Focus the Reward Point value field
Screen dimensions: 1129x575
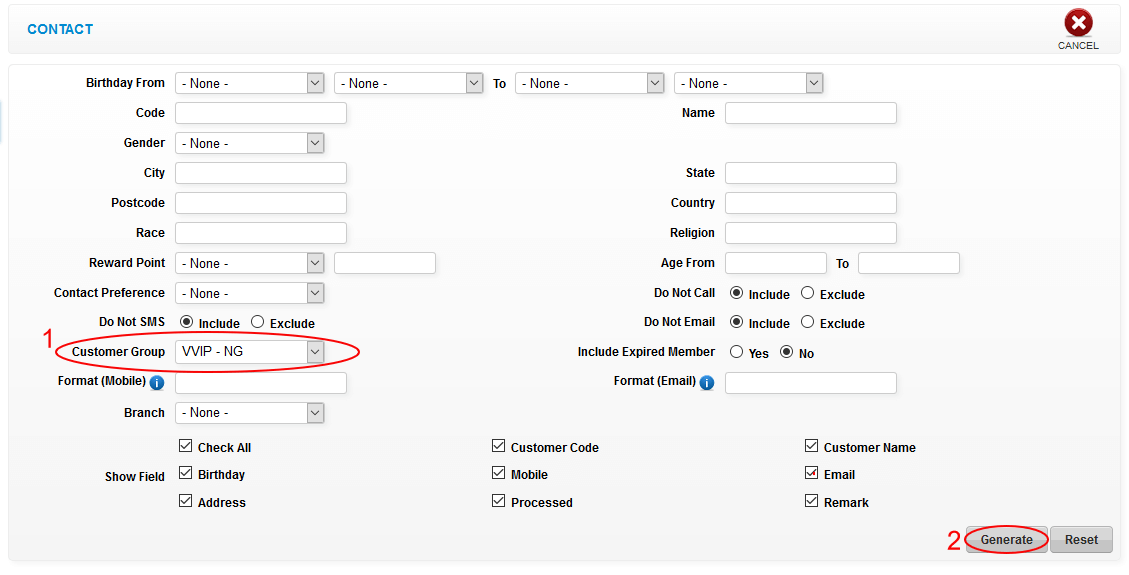coord(384,263)
